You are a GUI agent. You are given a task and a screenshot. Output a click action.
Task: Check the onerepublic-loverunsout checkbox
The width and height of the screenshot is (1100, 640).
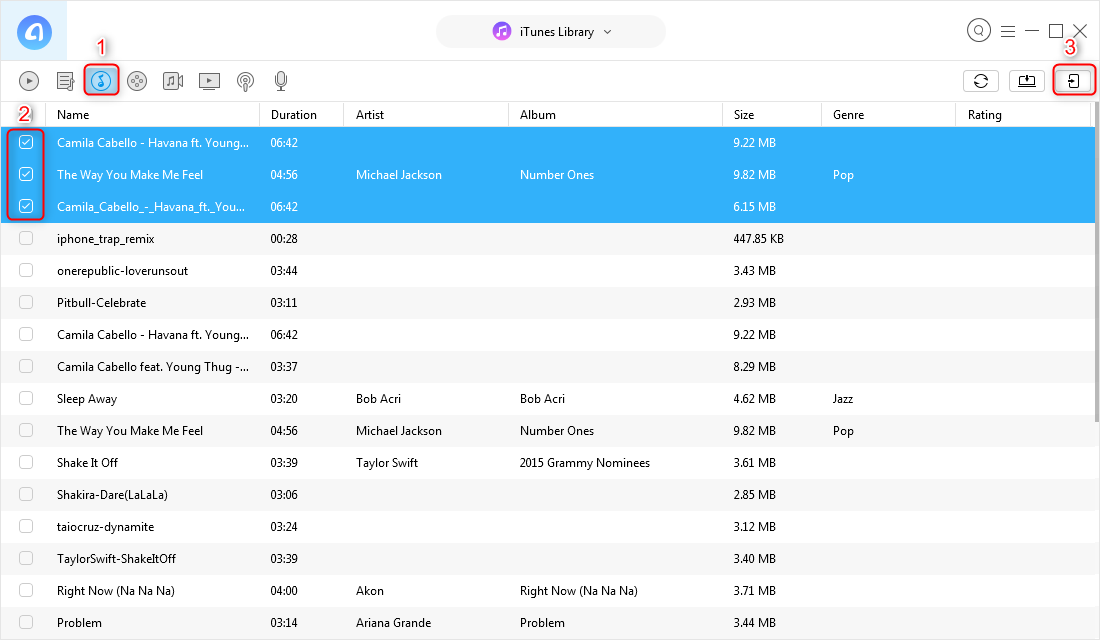tap(26, 270)
